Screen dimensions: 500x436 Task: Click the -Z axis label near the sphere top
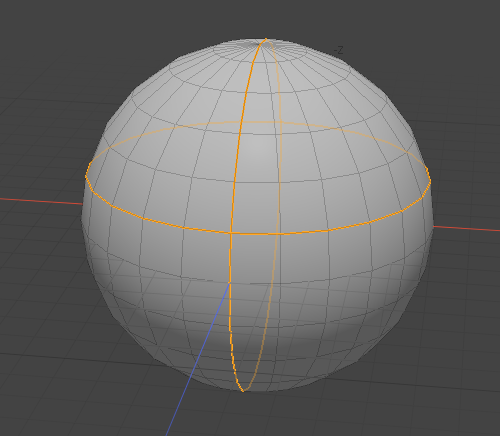(339, 50)
